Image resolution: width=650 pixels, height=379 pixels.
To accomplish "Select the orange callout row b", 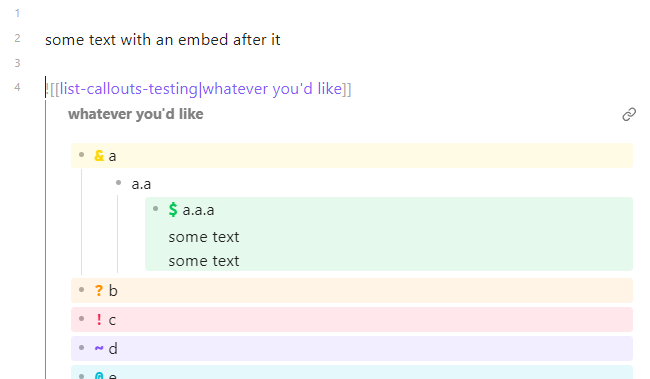I will point(352,290).
